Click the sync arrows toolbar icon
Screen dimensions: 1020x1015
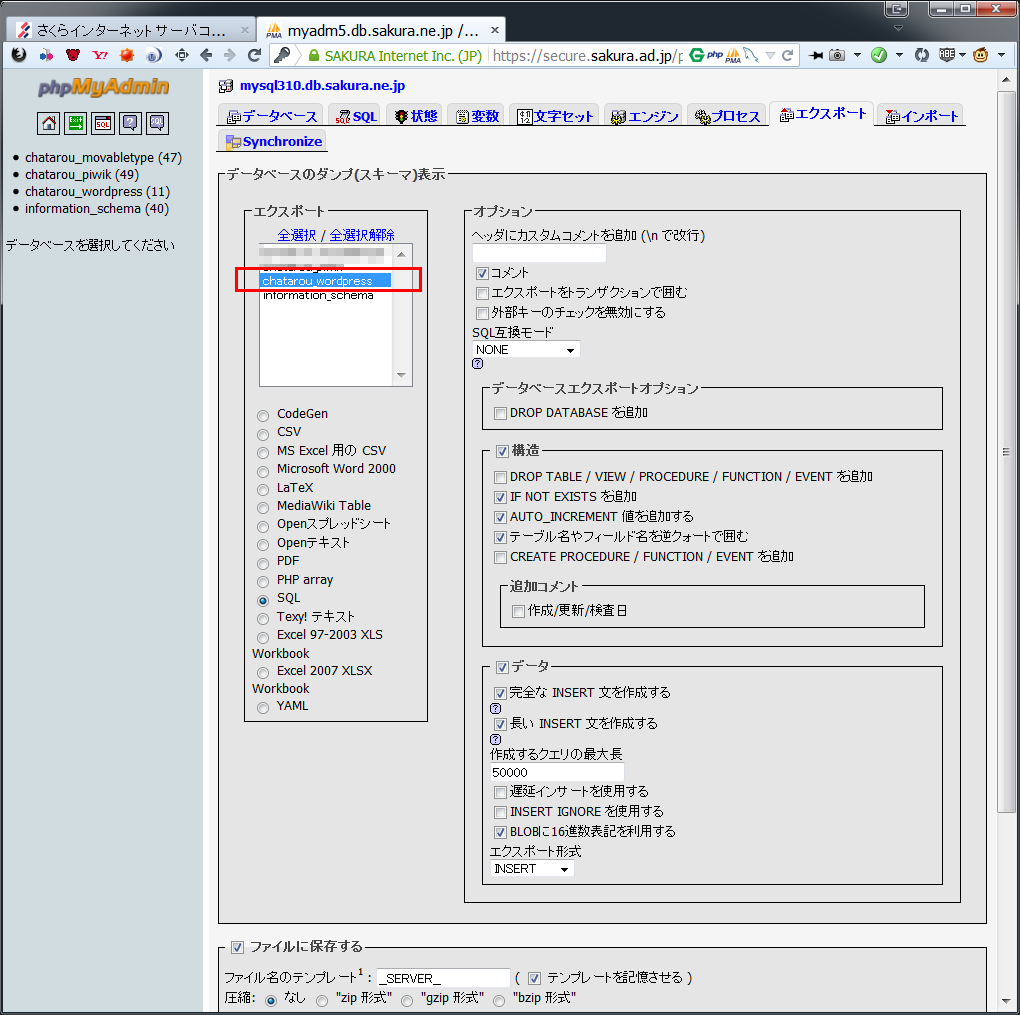pyautogui.click(x=921, y=55)
